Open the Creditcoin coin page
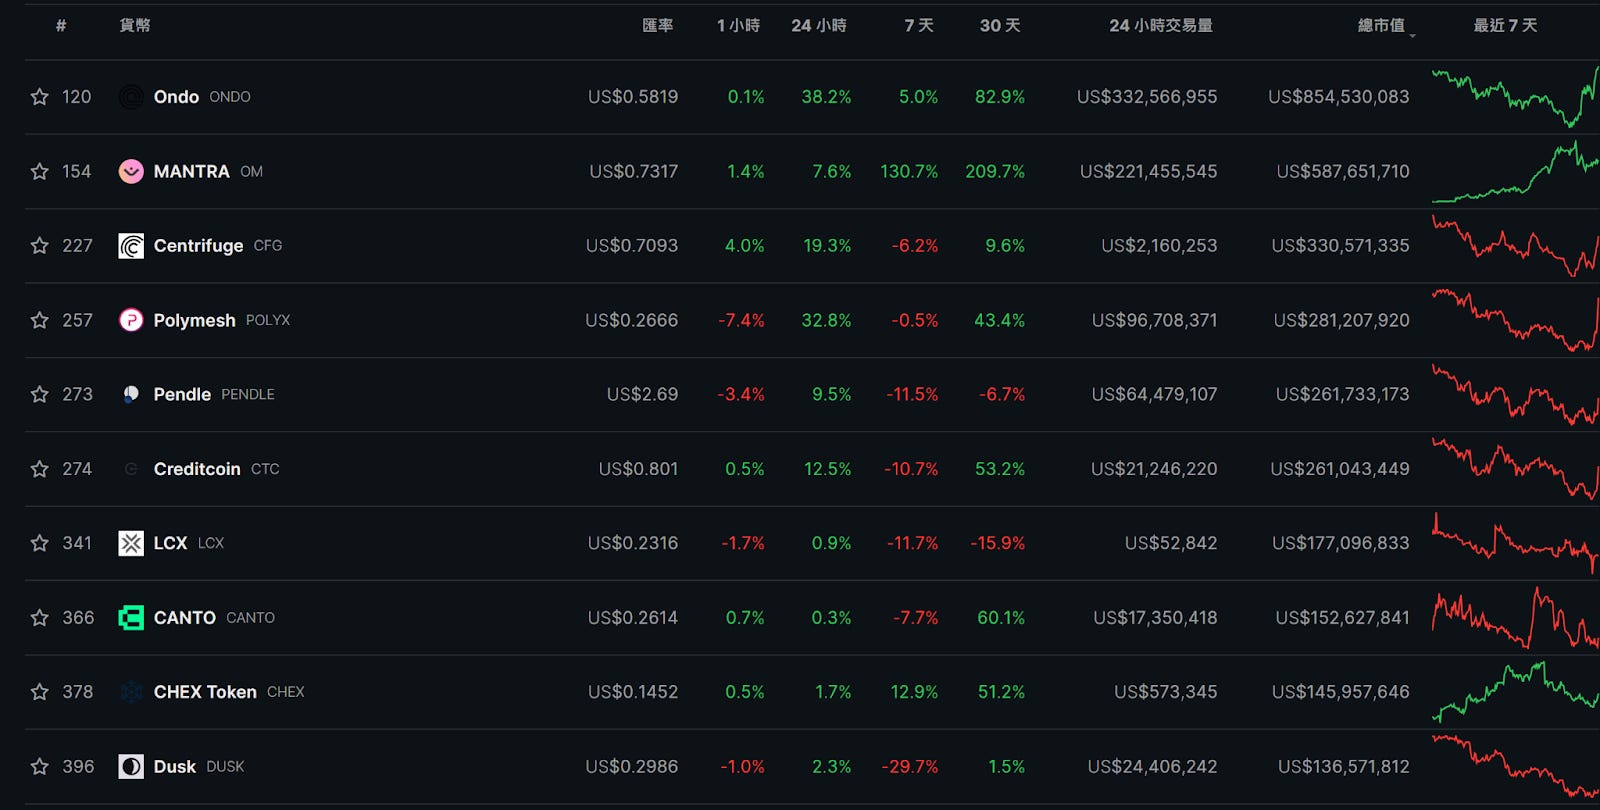 pos(197,468)
